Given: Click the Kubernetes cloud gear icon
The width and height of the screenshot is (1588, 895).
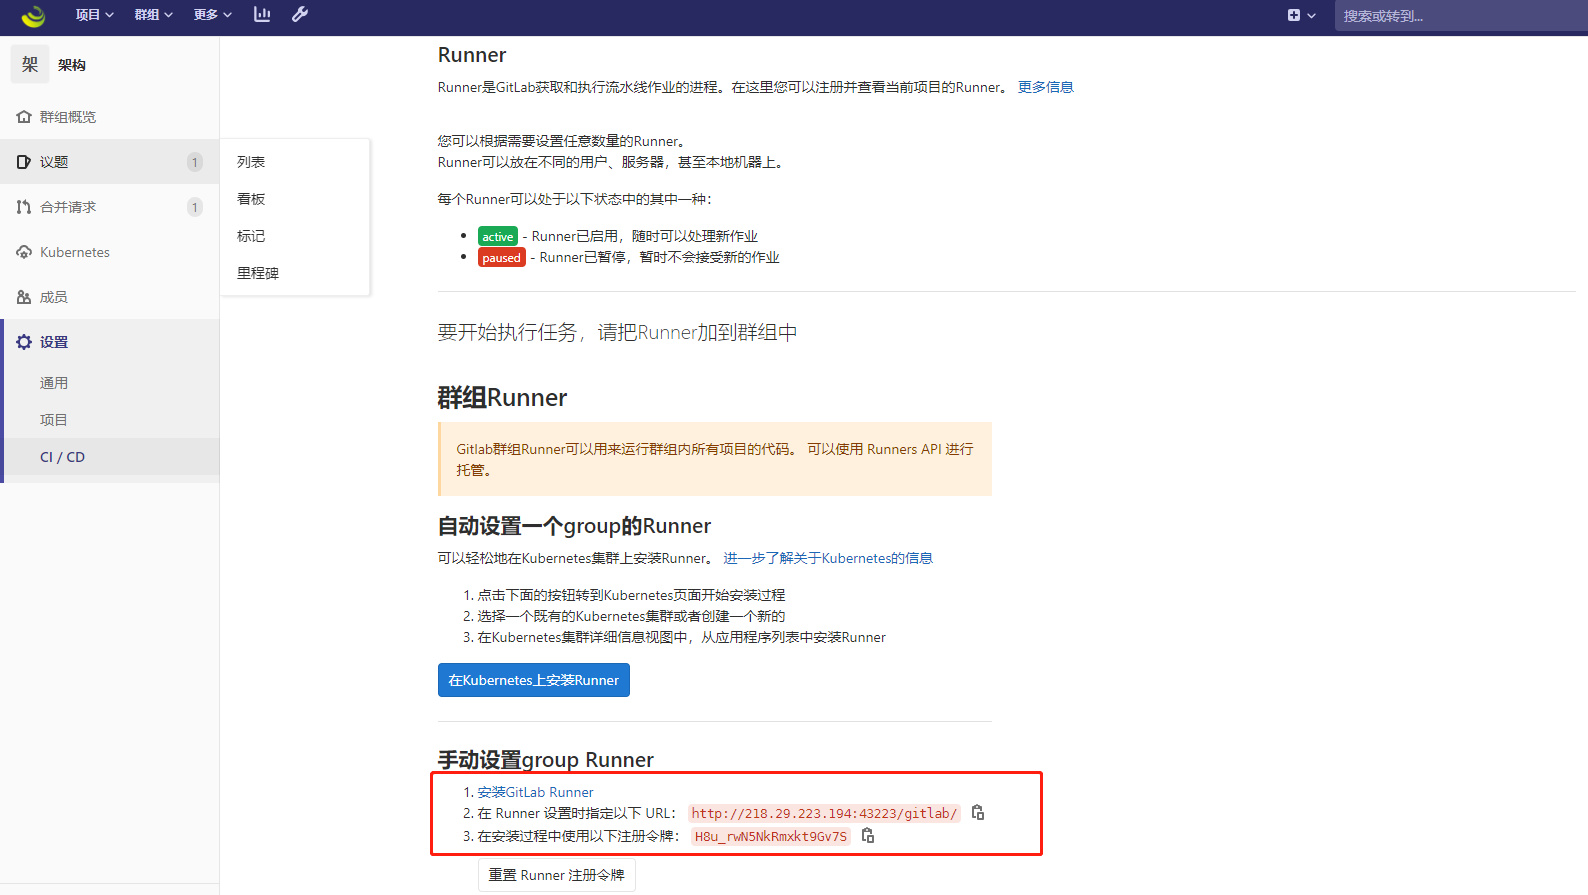Looking at the screenshot, I should tap(24, 252).
